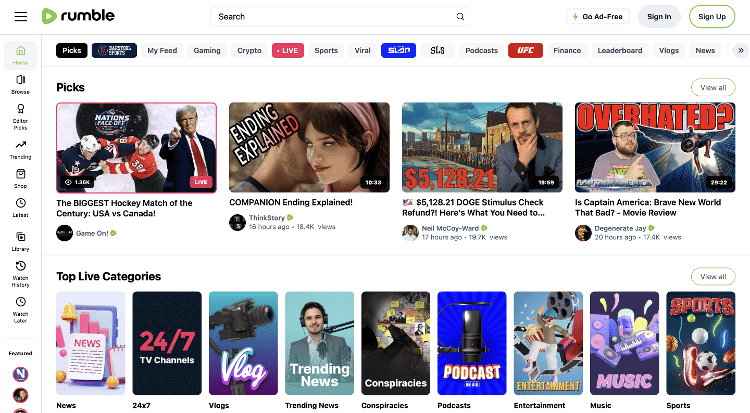This screenshot has height=413, width=750.
Task: Open title 'COMPANION Ending Explained!'
Action: [291, 202]
